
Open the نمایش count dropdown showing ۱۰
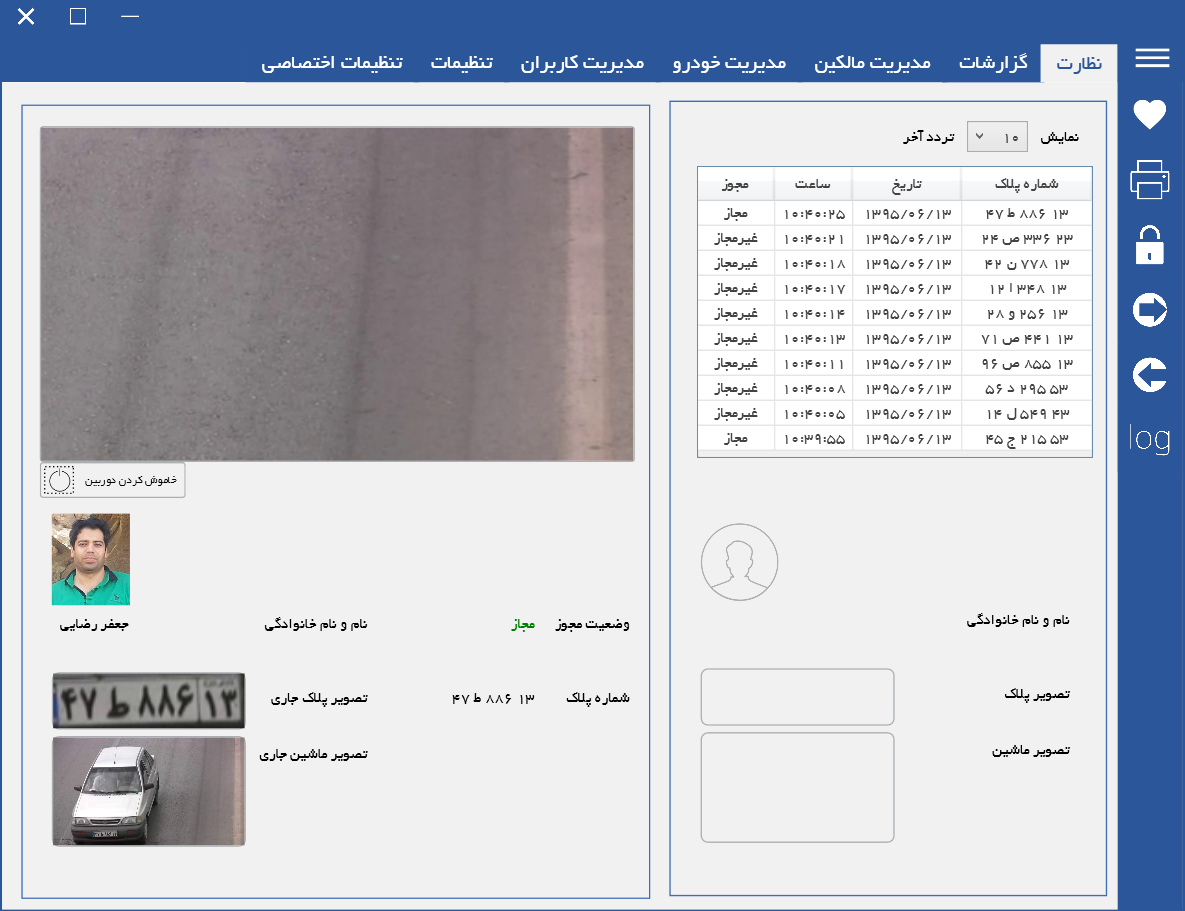(997, 137)
